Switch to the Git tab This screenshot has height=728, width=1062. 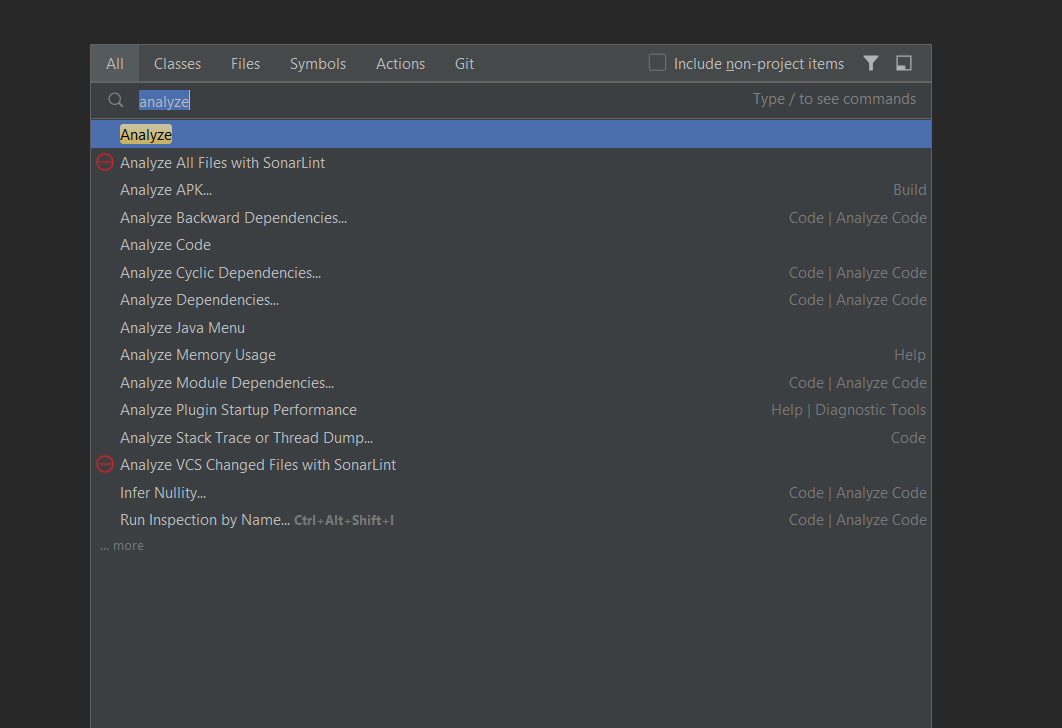coord(464,62)
